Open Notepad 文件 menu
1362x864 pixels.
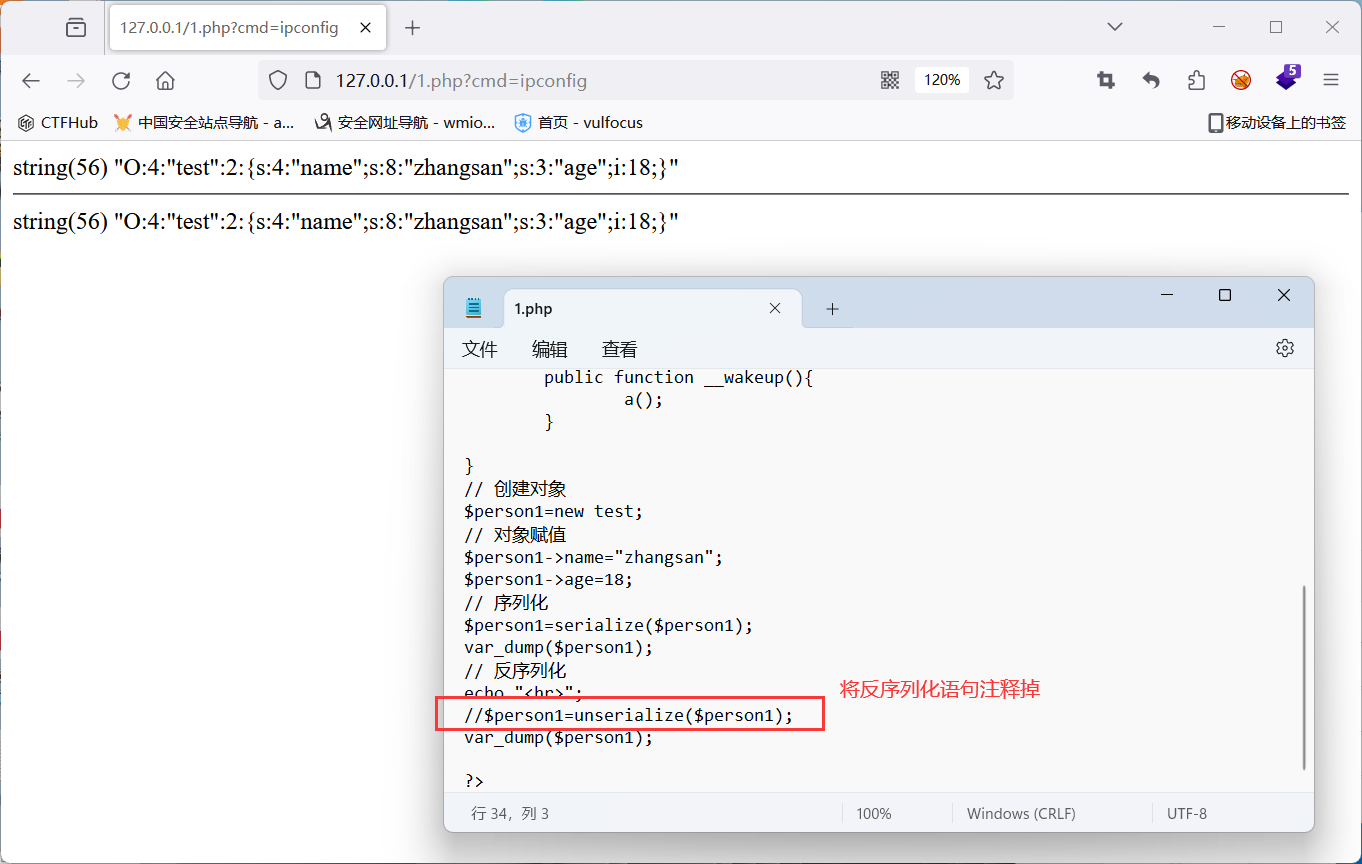[x=480, y=349]
